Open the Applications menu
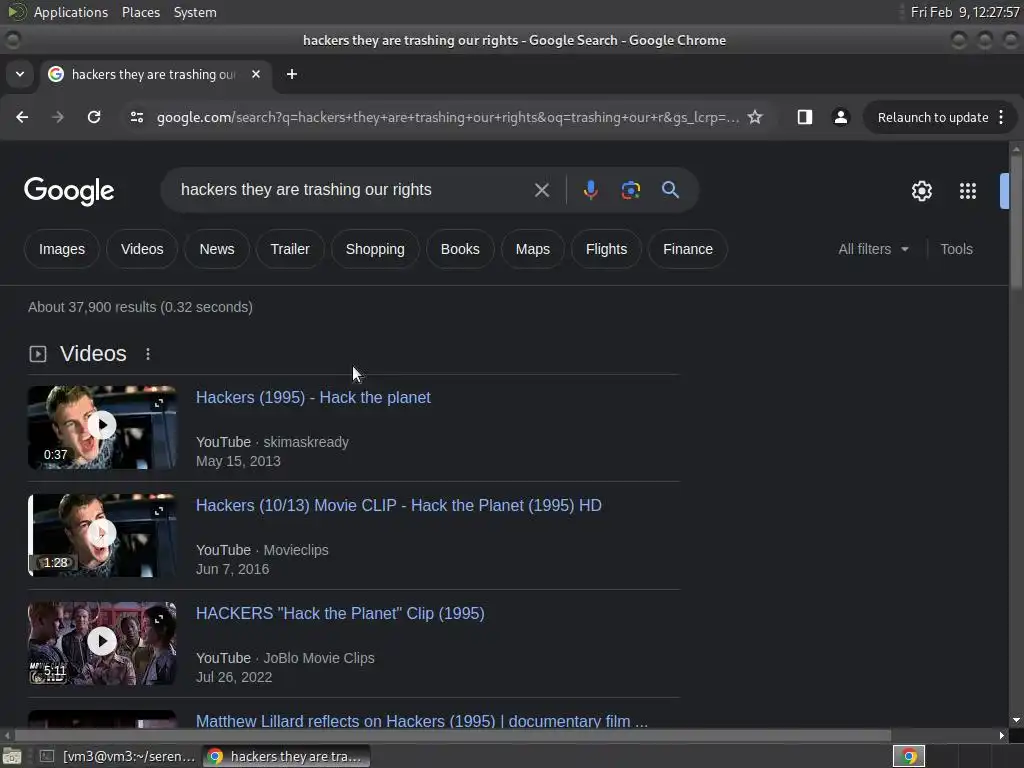Screen dimensions: 1024x768 point(71,12)
